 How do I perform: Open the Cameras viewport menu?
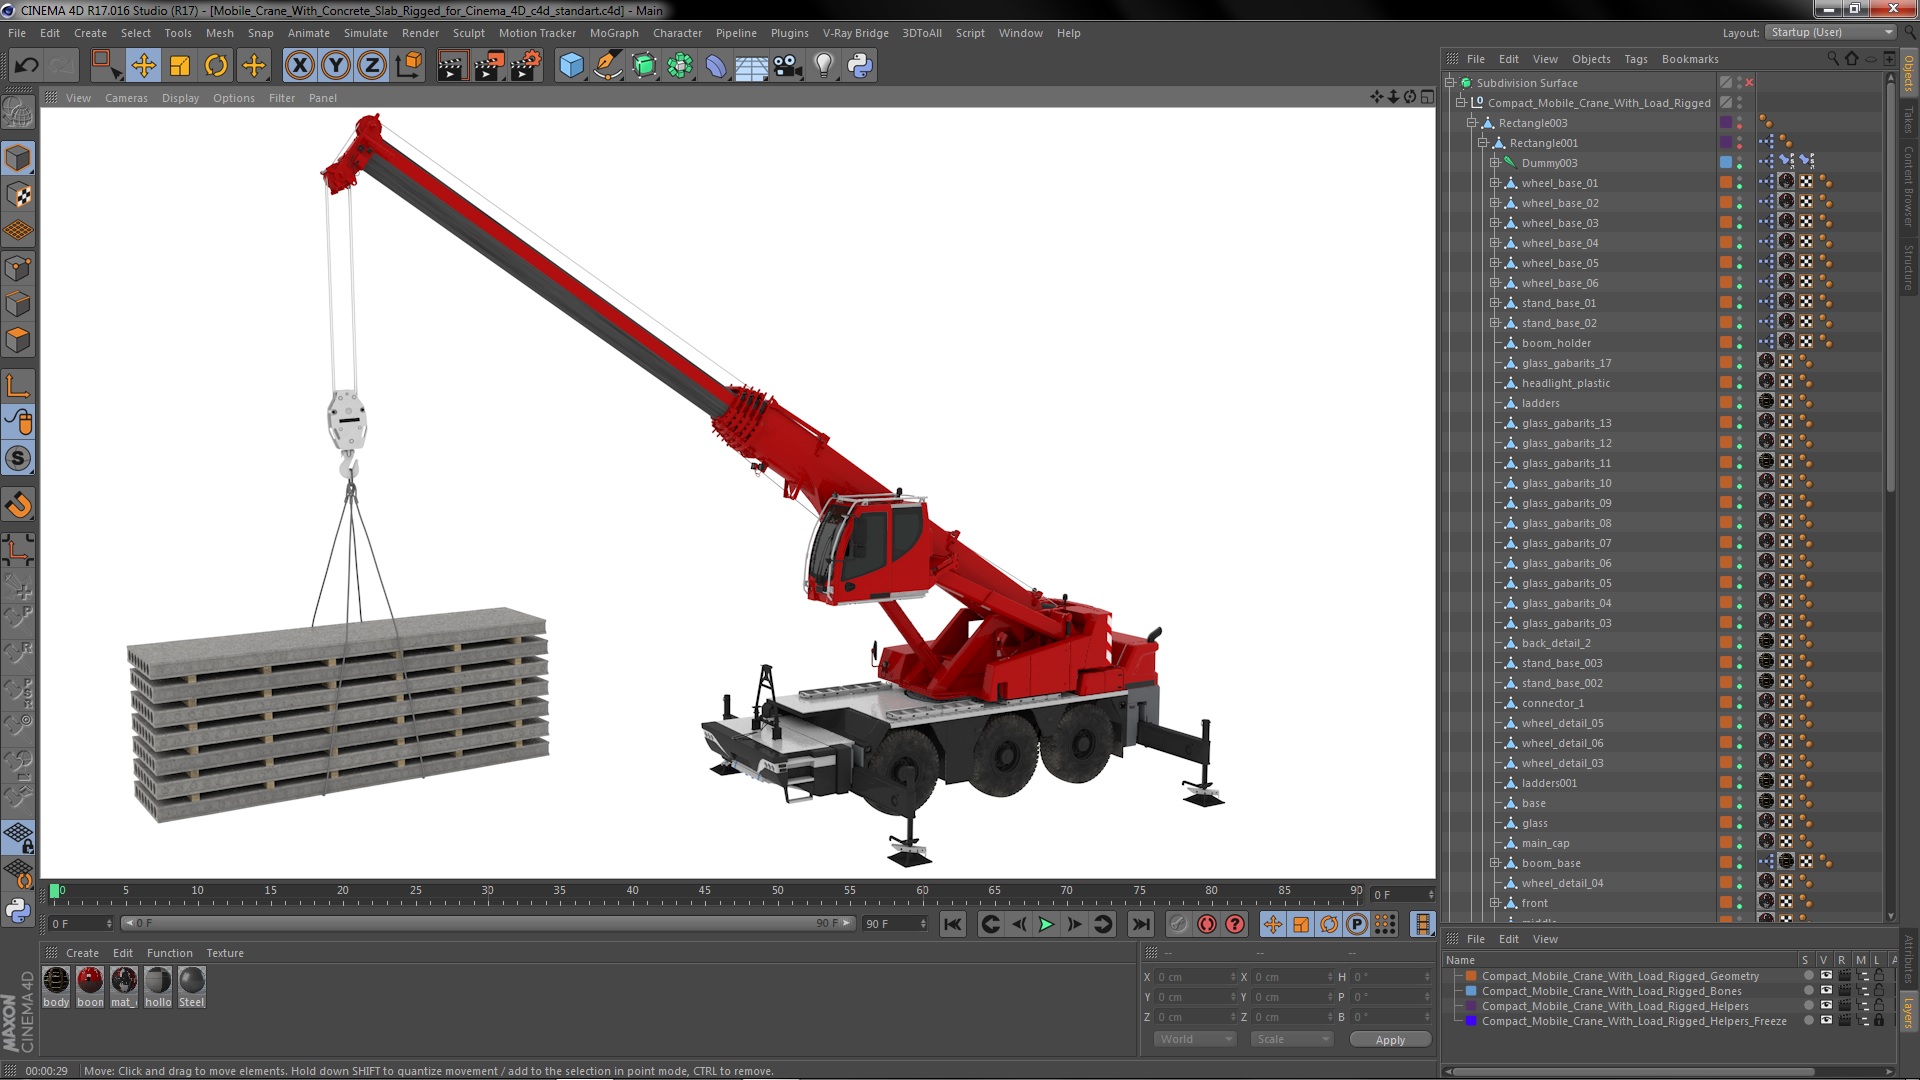pos(126,98)
